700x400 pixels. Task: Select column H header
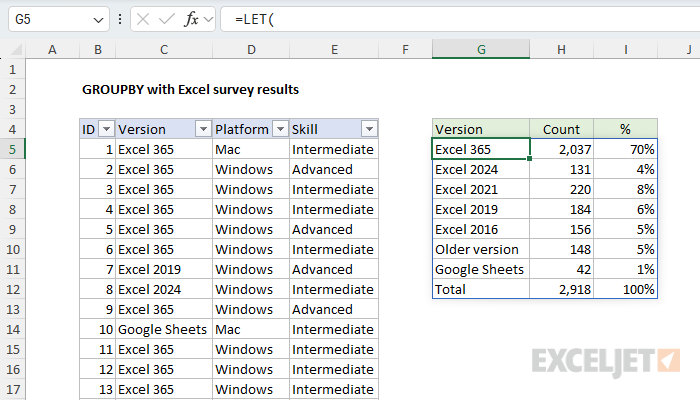click(x=562, y=50)
